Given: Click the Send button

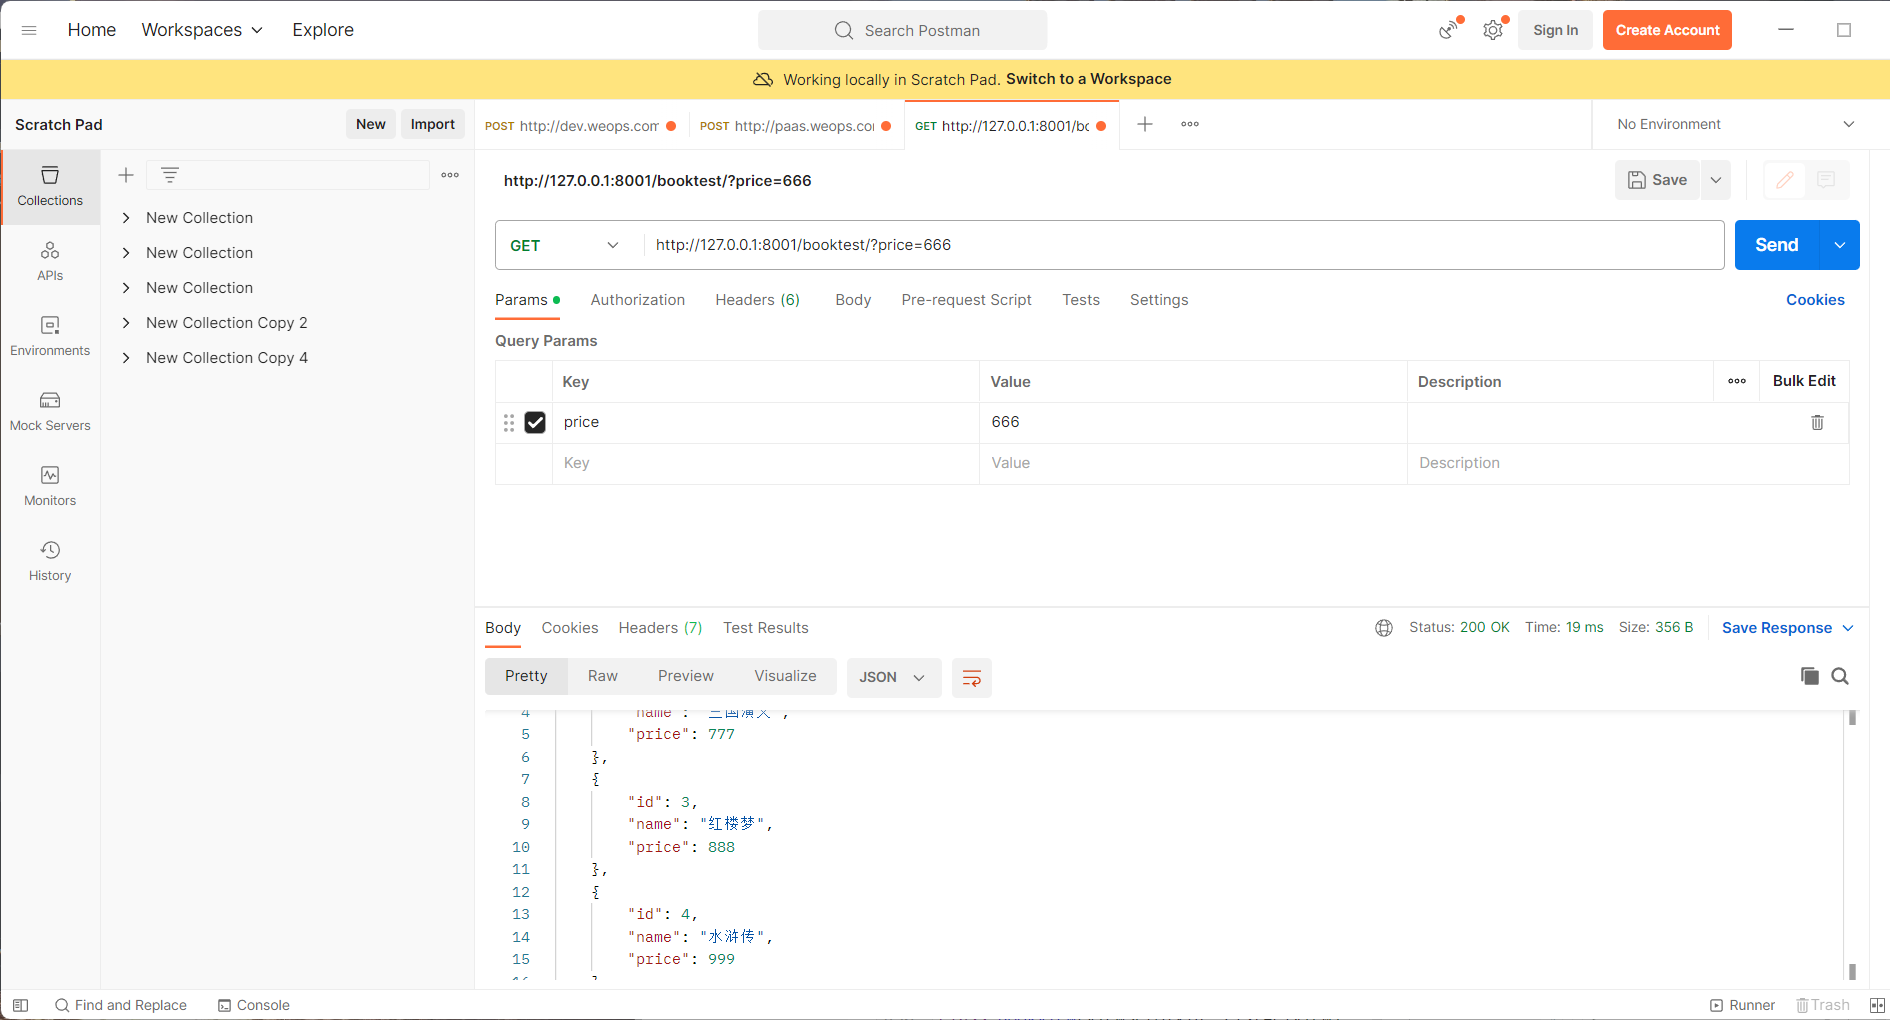Looking at the screenshot, I should [x=1777, y=245].
